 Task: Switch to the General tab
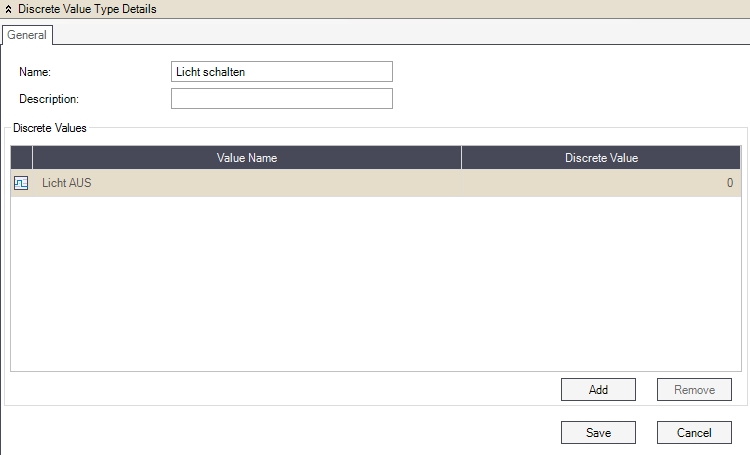point(27,35)
